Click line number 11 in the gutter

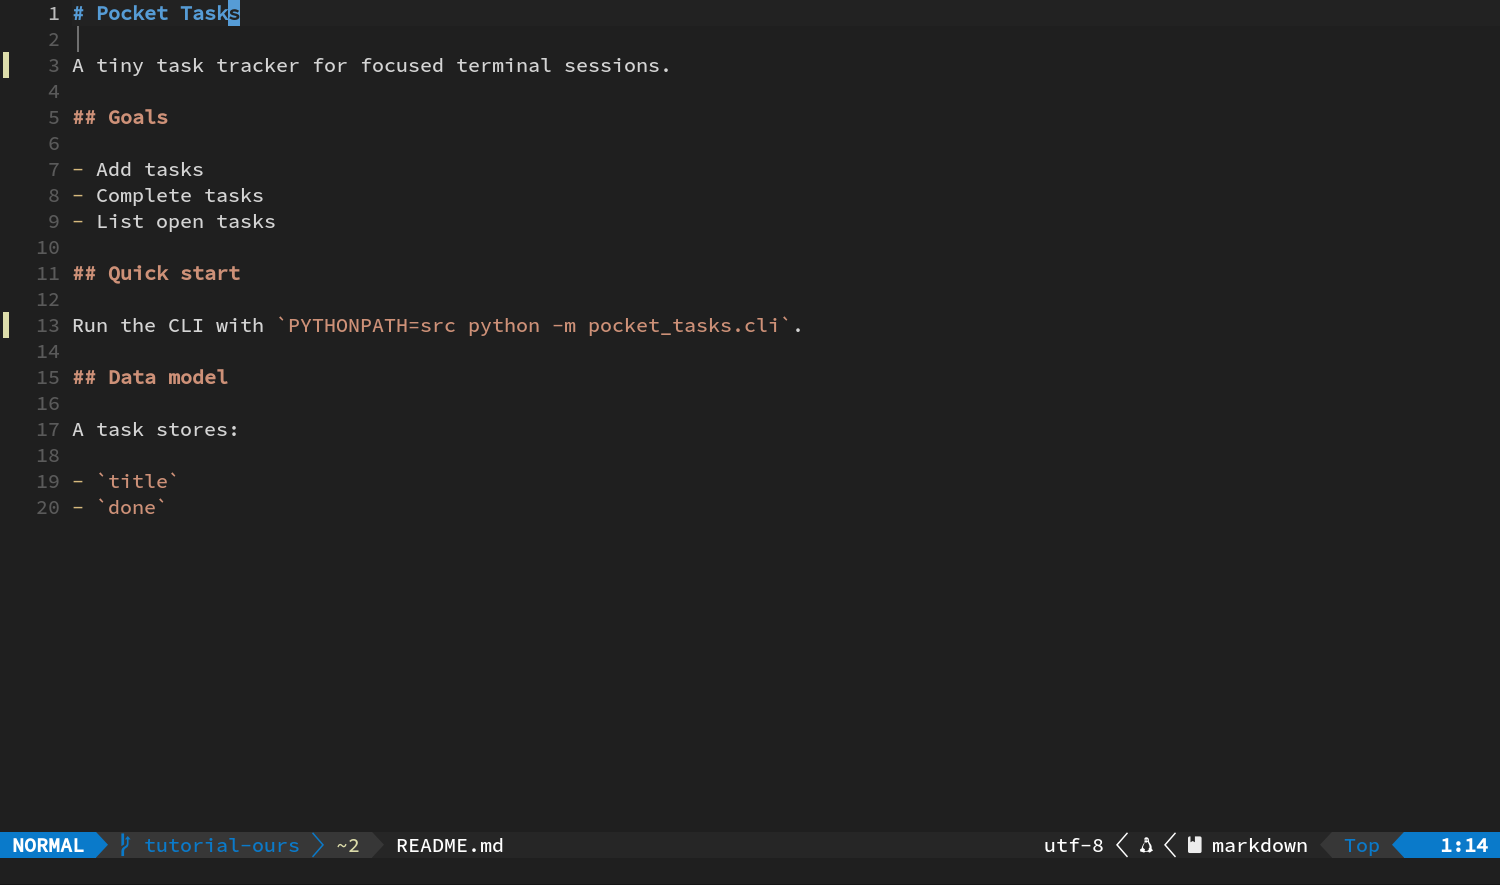(48, 273)
